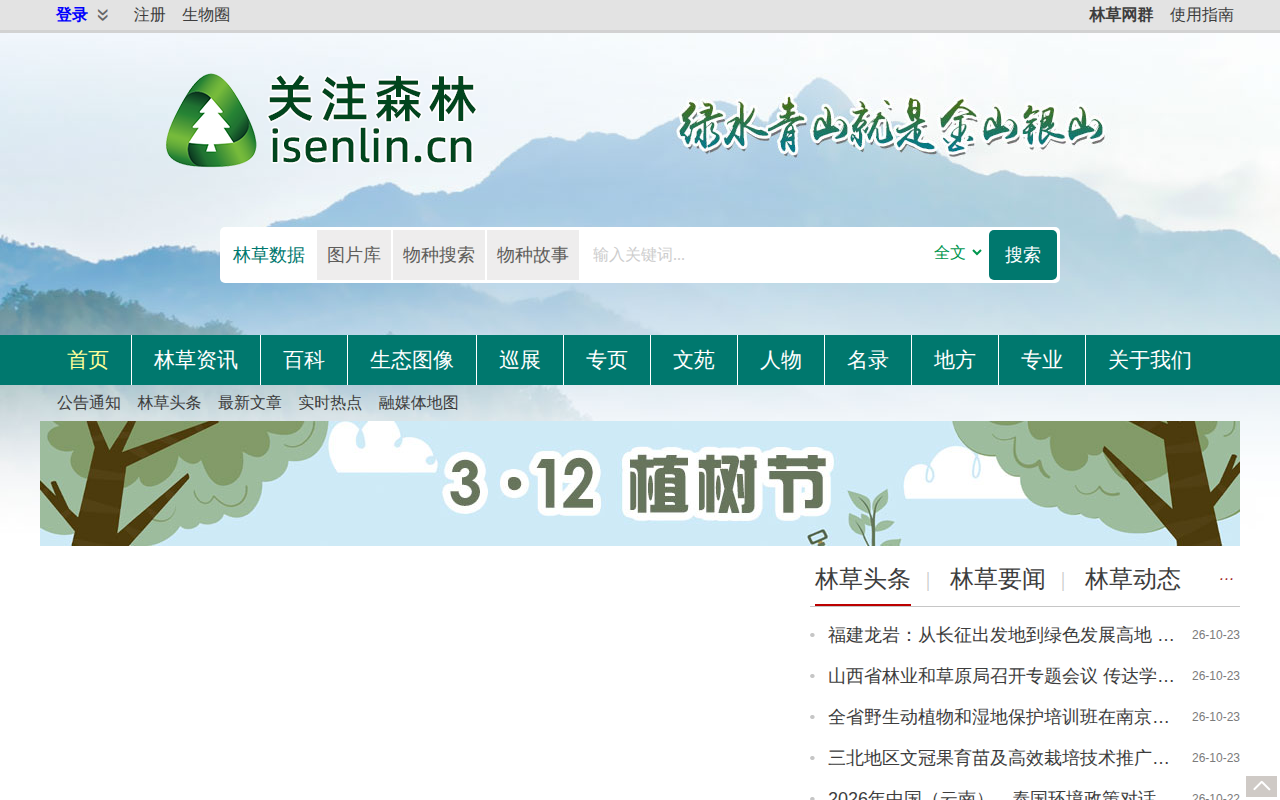Open 林草头条 sub-navigation link
1280x800 pixels.
click(170, 403)
